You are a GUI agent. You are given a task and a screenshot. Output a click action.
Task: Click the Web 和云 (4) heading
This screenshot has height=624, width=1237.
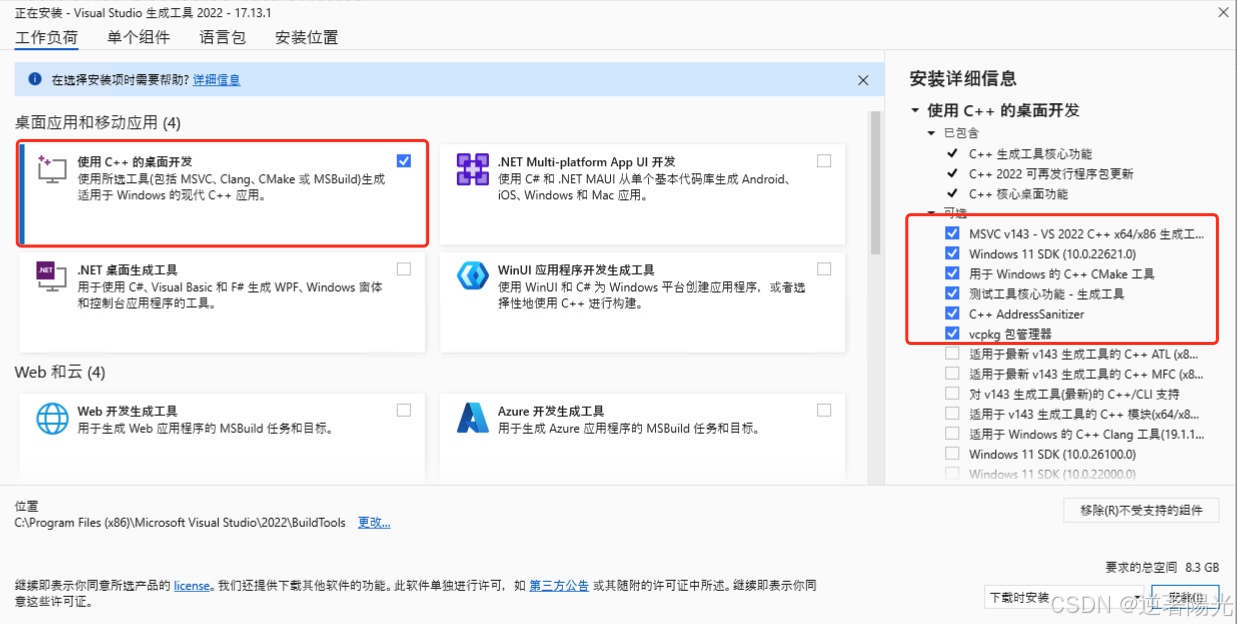pyautogui.click(x=60, y=372)
